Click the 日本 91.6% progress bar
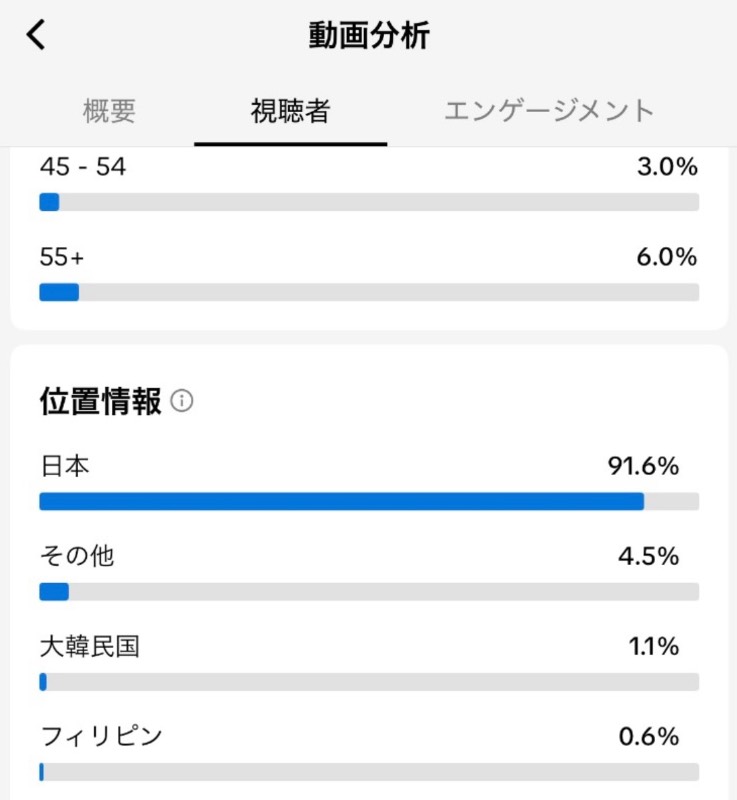Image resolution: width=737 pixels, height=800 pixels. [369, 502]
